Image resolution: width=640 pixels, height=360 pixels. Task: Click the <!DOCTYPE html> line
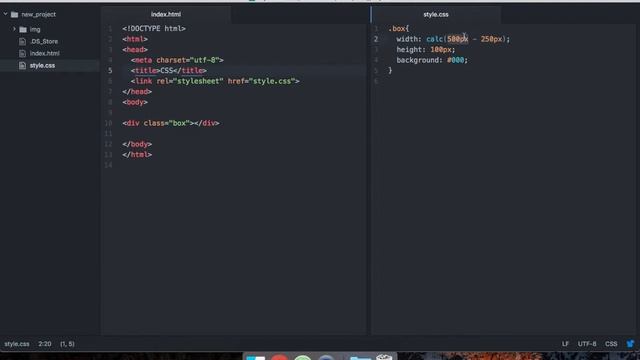[x=154, y=29]
